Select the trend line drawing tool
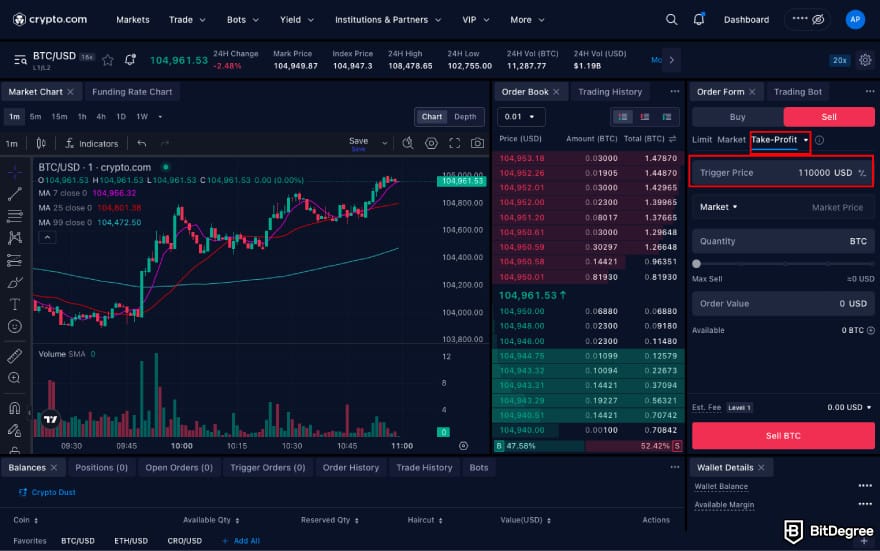This screenshot has width=880, height=551. click(x=15, y=194)
